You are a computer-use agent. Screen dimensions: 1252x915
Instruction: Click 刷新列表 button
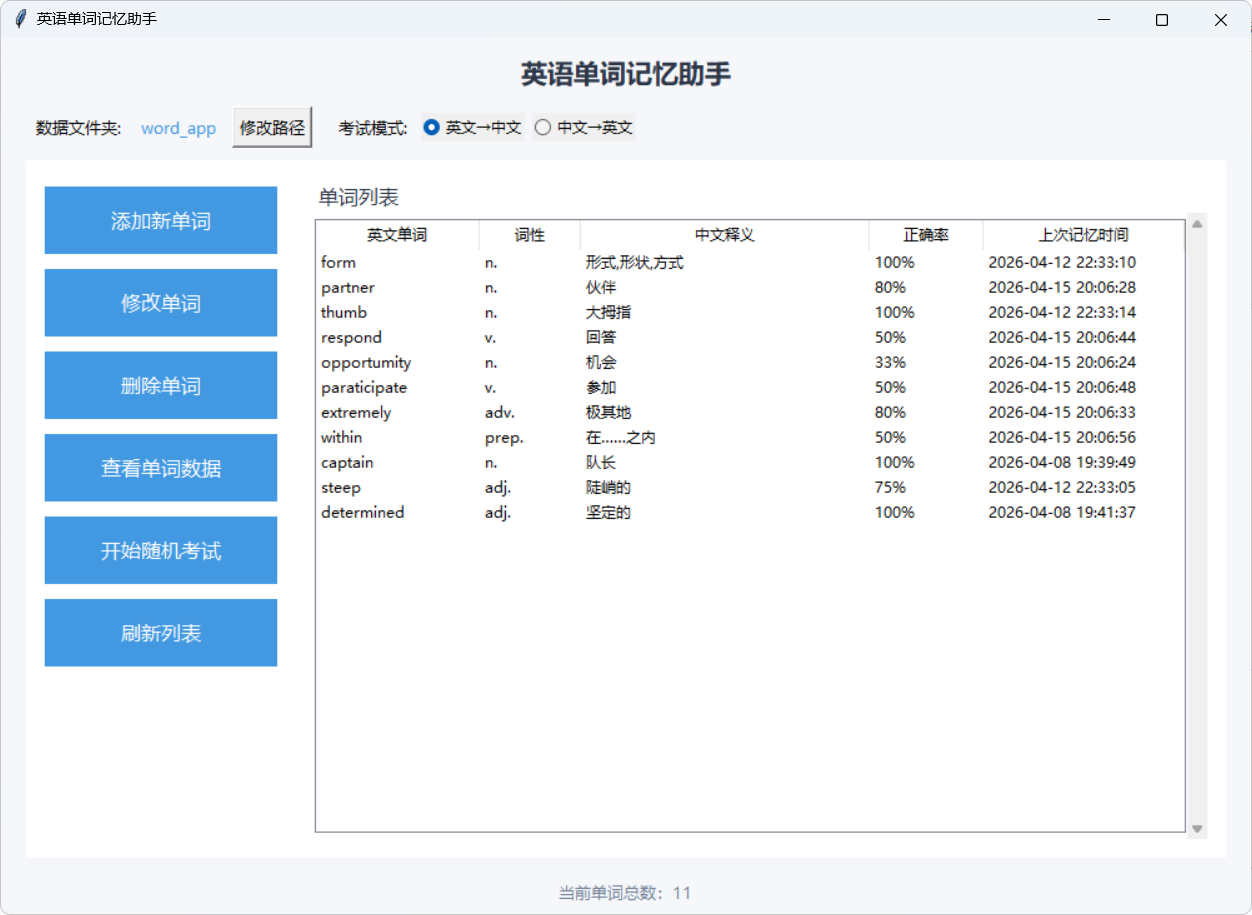pyautogui.click(x=161, y=633)
